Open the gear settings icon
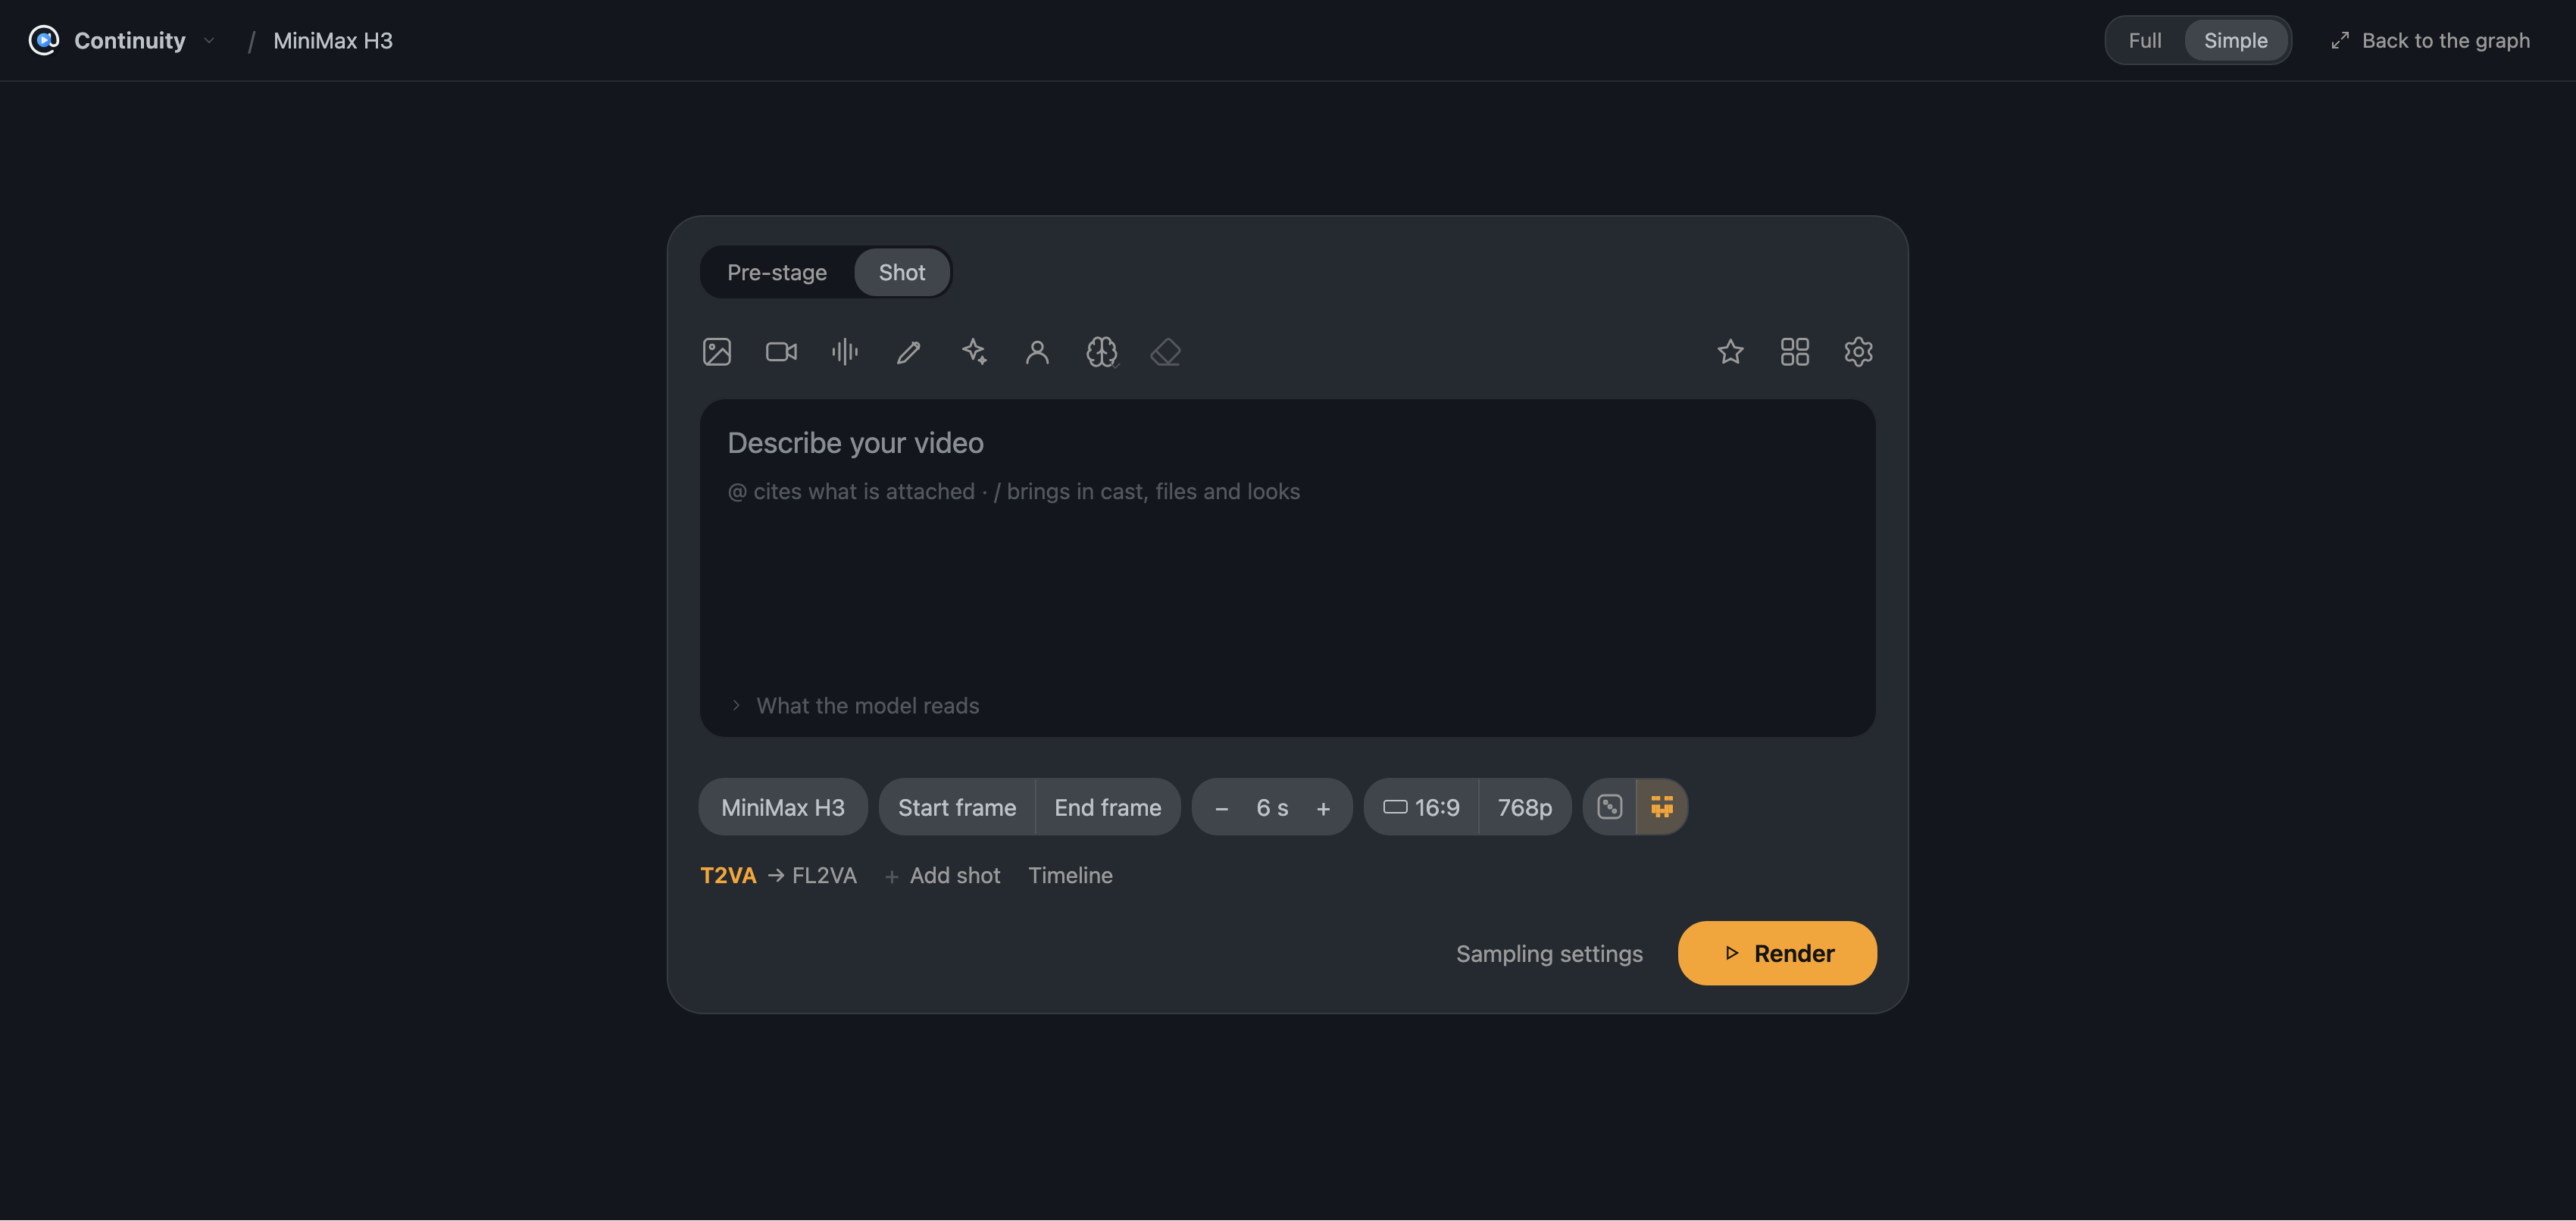The height and width of the screenshot is (1221, 2576). click(x=1859, y=352)
